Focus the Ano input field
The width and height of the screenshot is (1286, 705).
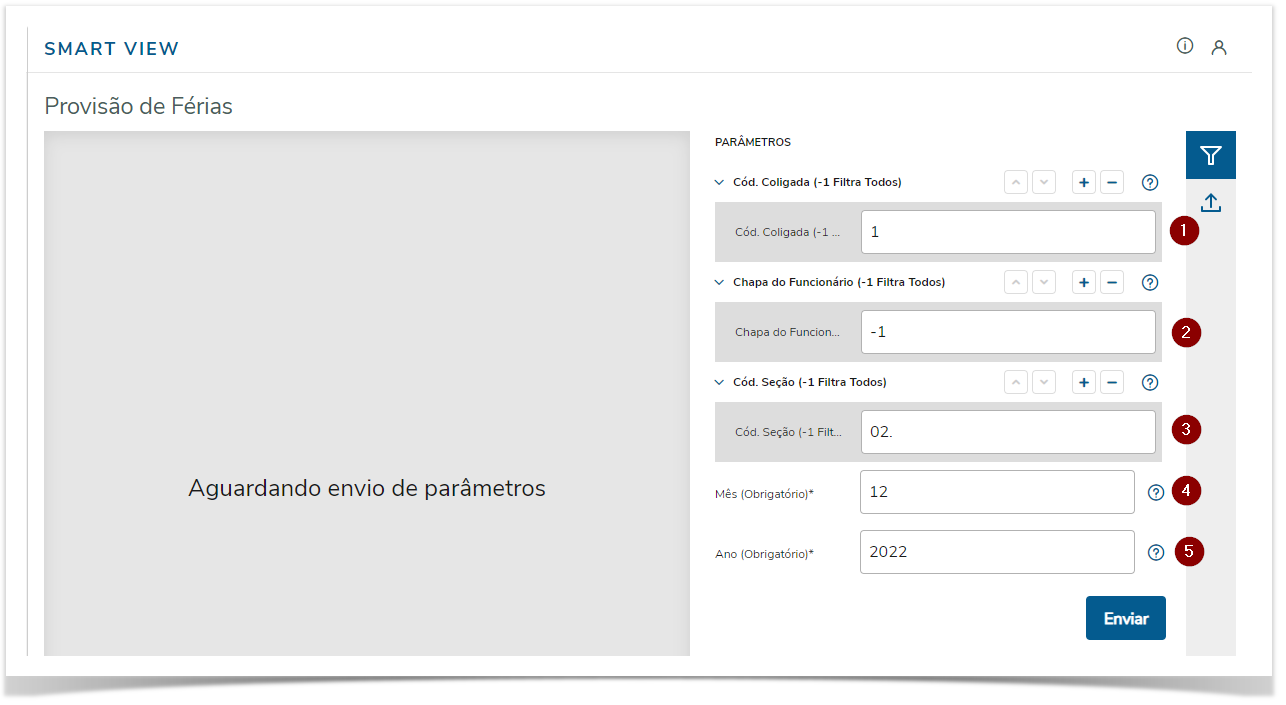[x=997, y=552]
